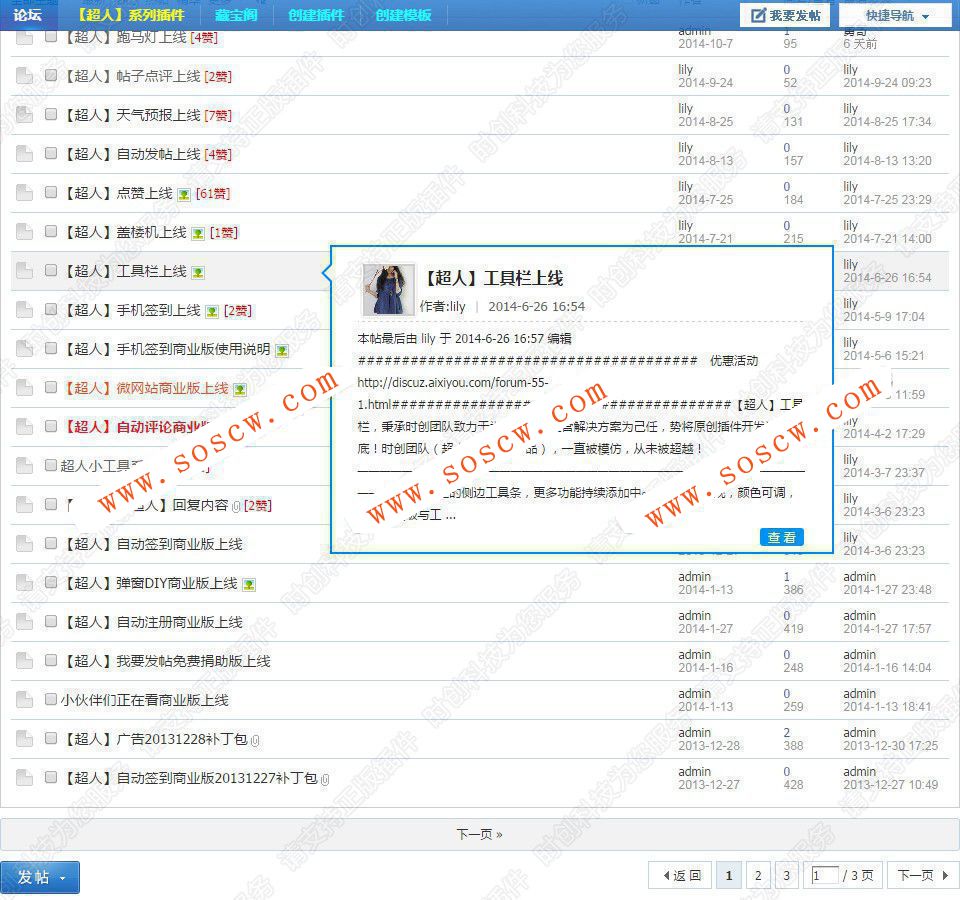Click thread icon beside 天气预报上线 post
This screenshot has width=960, height=900.
24,114
